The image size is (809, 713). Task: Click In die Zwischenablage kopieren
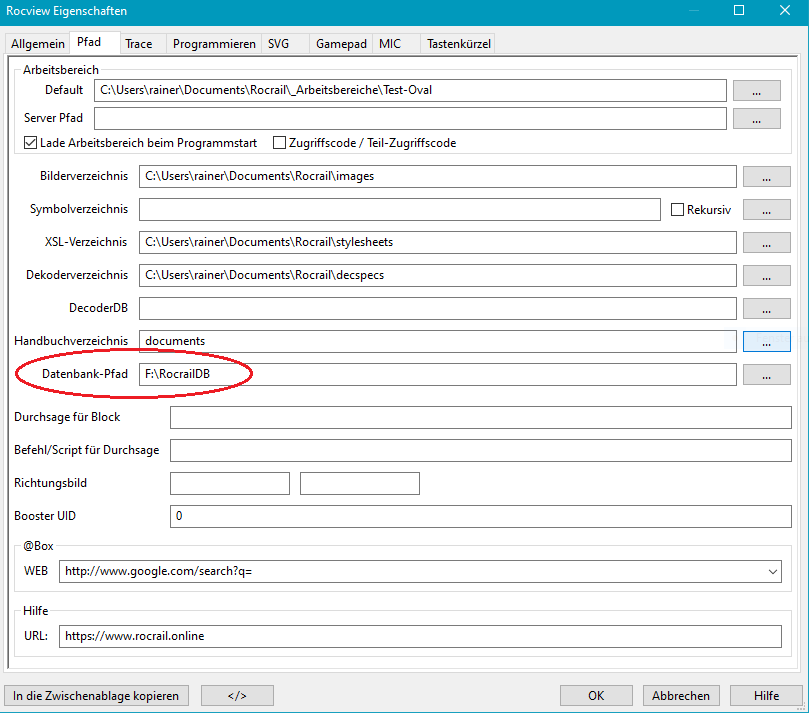(x=96, y=696)
